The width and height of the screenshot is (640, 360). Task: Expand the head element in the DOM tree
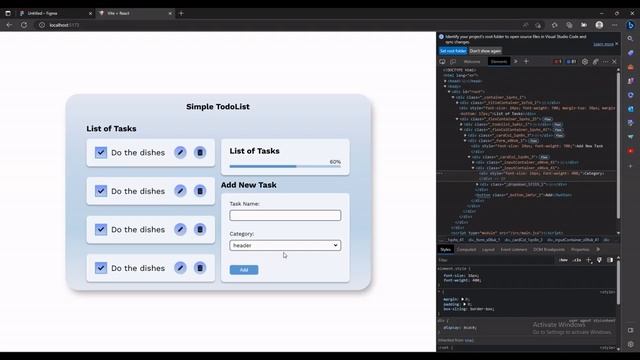[x=445, y=81]
